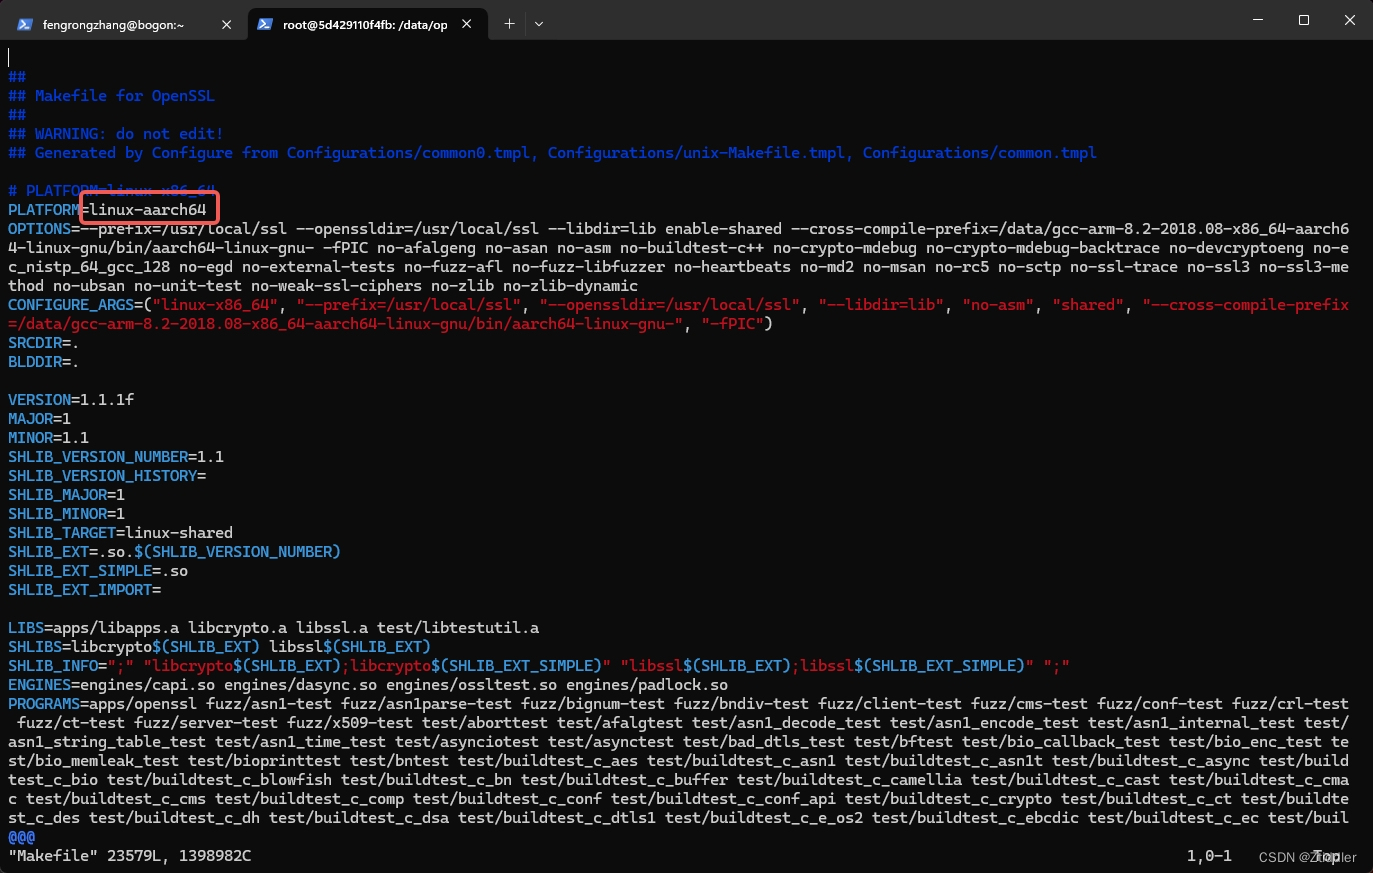Click the "shared" string in CONFIGURE_ARGS
Viewport: 1373px width, 873px height.
[x=1088, y=305]
